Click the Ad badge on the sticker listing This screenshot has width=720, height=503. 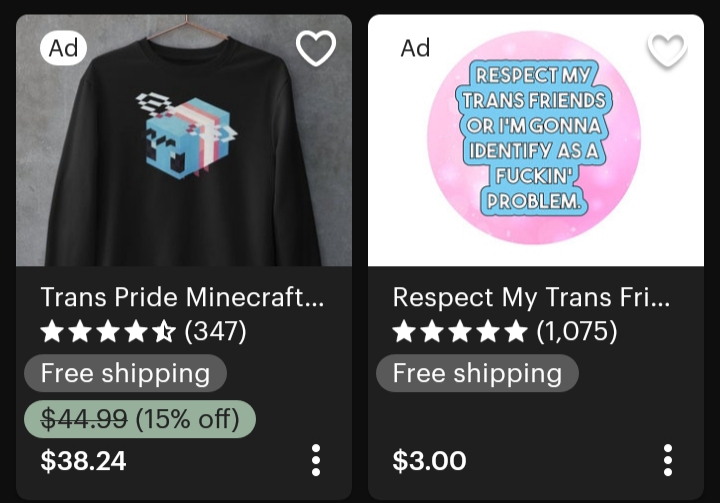(416, 48)
